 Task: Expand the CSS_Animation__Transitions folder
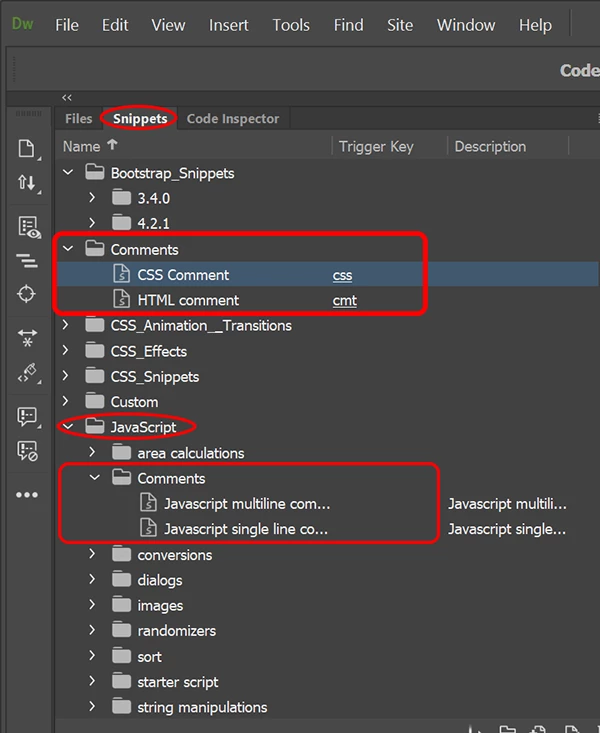click(65, 325)
